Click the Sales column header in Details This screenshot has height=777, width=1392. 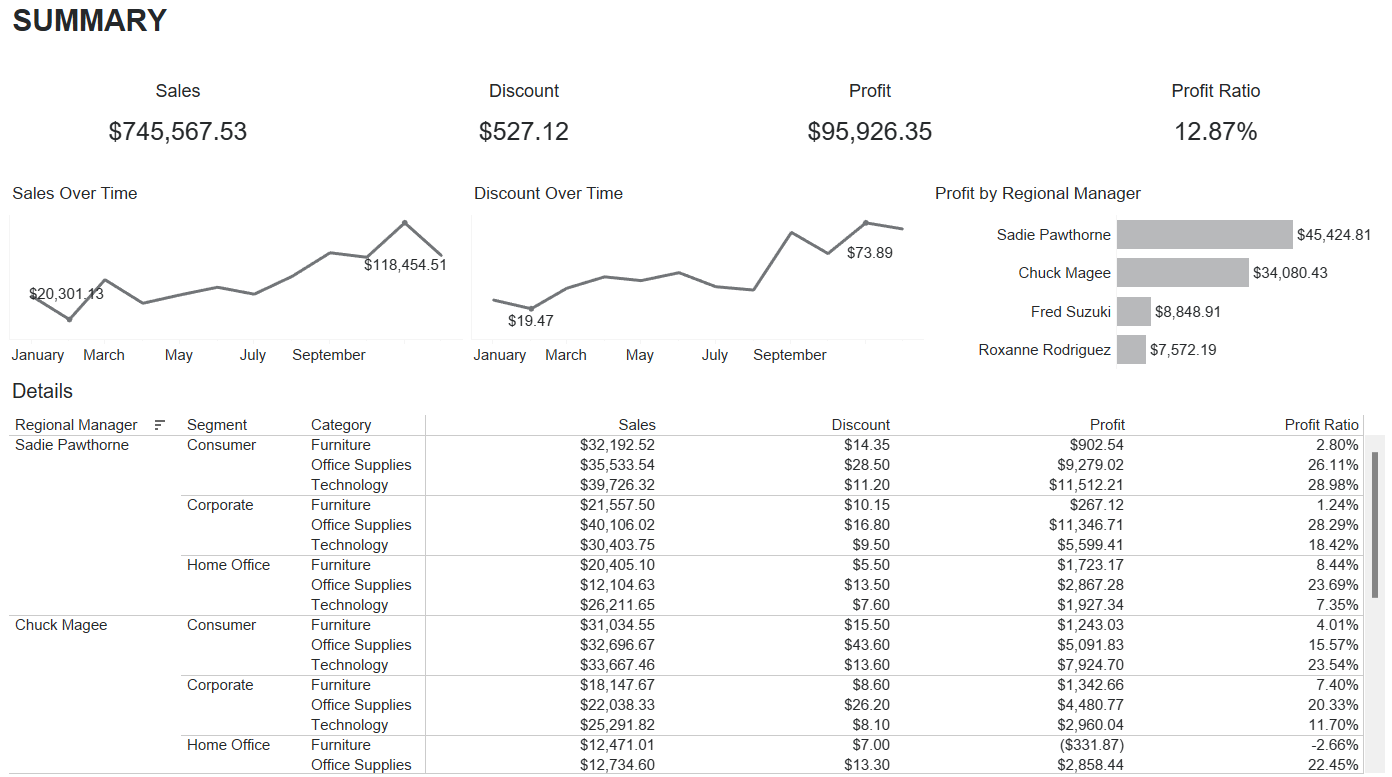[x=637, y=425]
